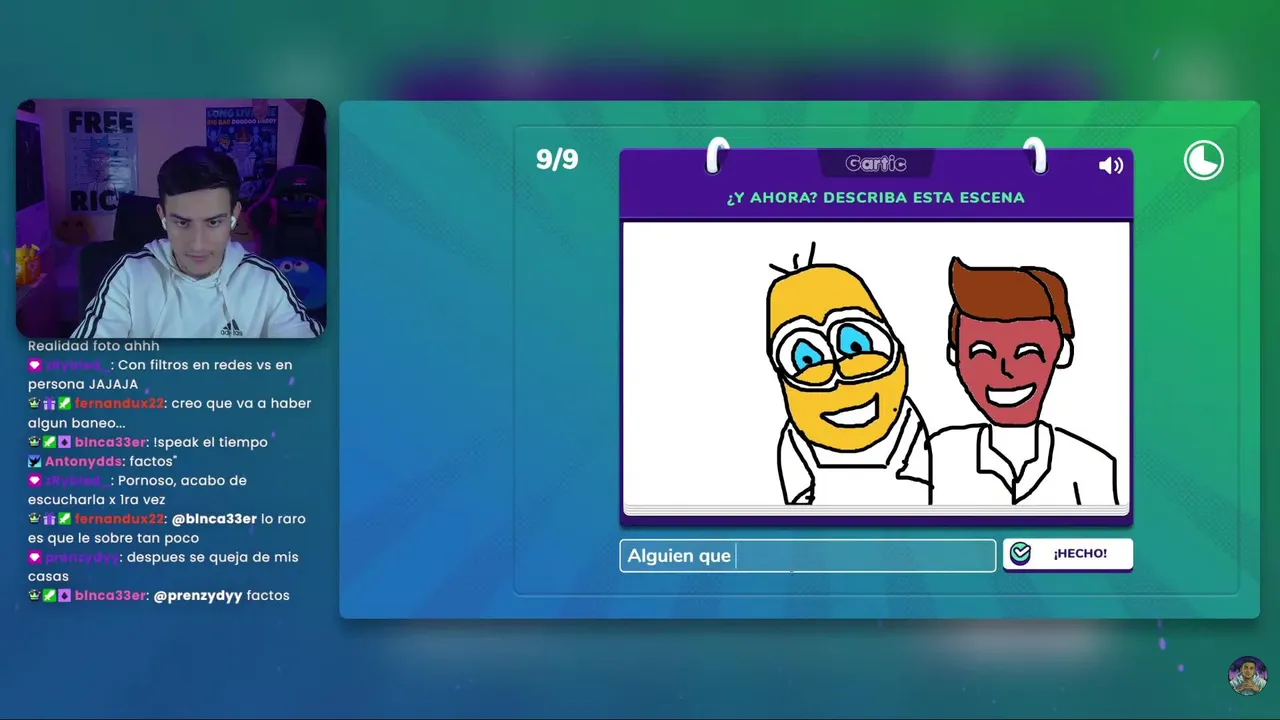This screenshot has width=1280, height=720.
Task: Click chat message 'Con filtros en redes vs en'
Action: tap(205, 365)
